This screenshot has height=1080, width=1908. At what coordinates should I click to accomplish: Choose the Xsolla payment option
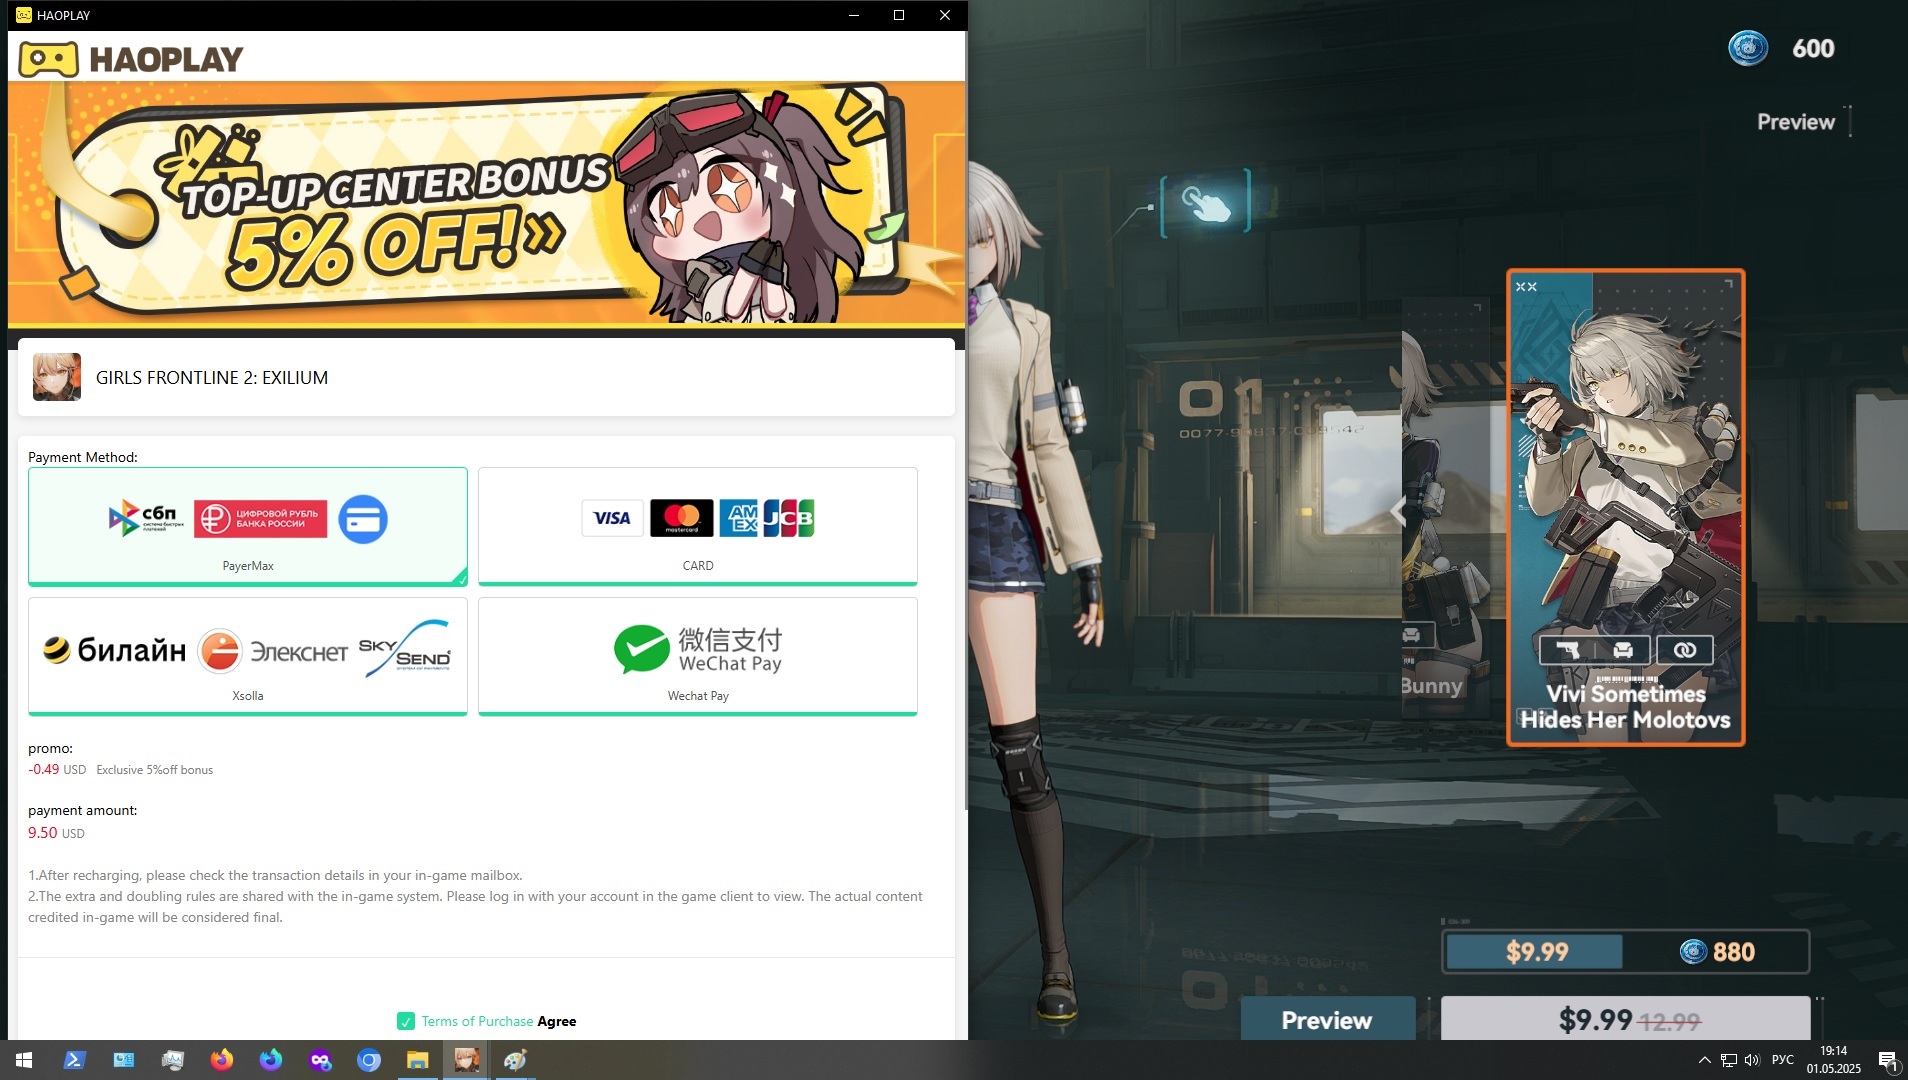click(248, 656)
